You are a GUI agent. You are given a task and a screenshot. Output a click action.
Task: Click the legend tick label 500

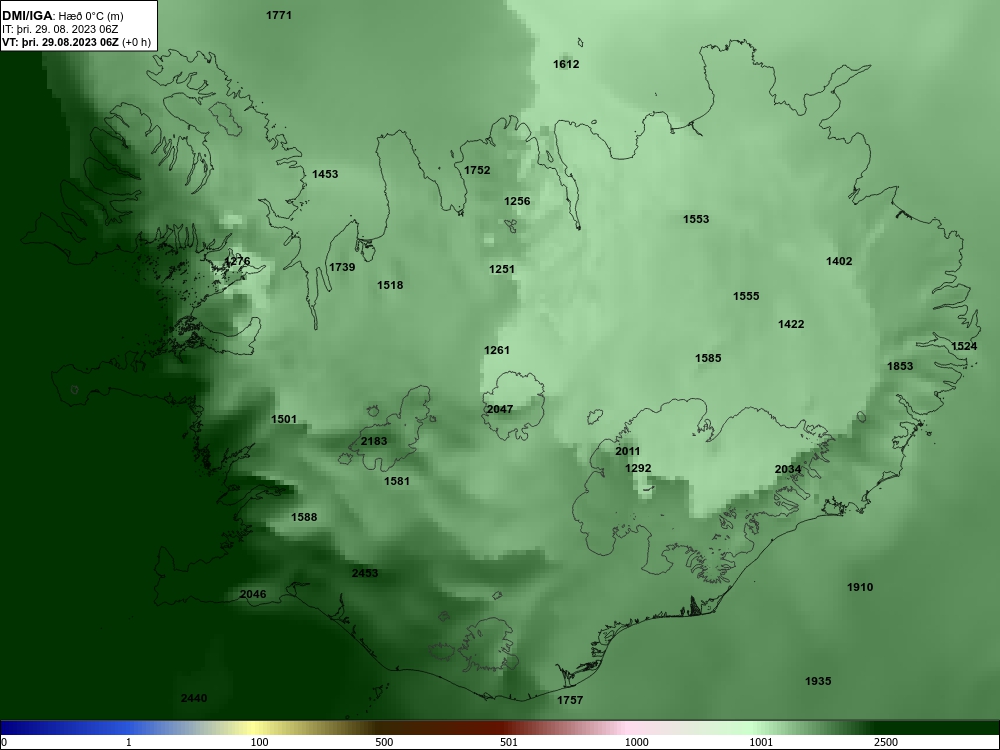click(x=384, y=742)
